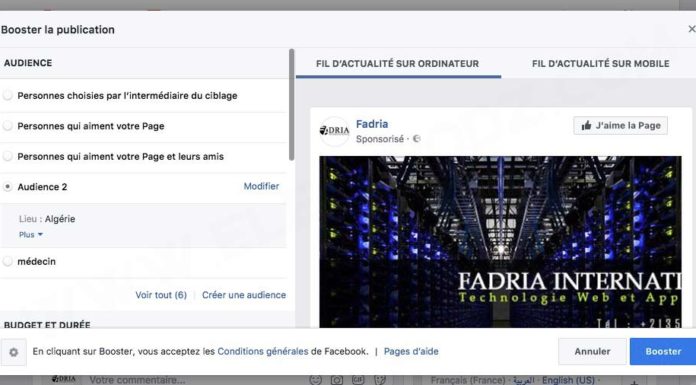Click the Fadria page logo avatar

[x=335, y=131]
